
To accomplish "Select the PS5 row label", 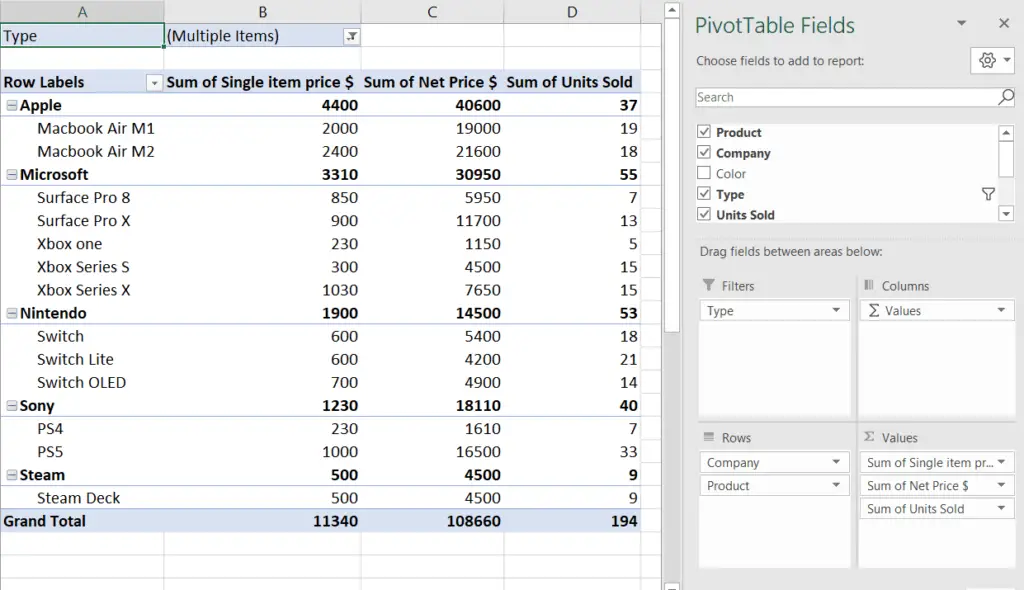I will point(50,452).
